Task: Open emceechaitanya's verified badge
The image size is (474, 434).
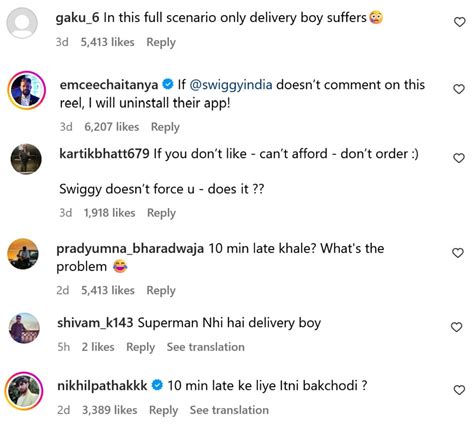Action: [168, 84]
